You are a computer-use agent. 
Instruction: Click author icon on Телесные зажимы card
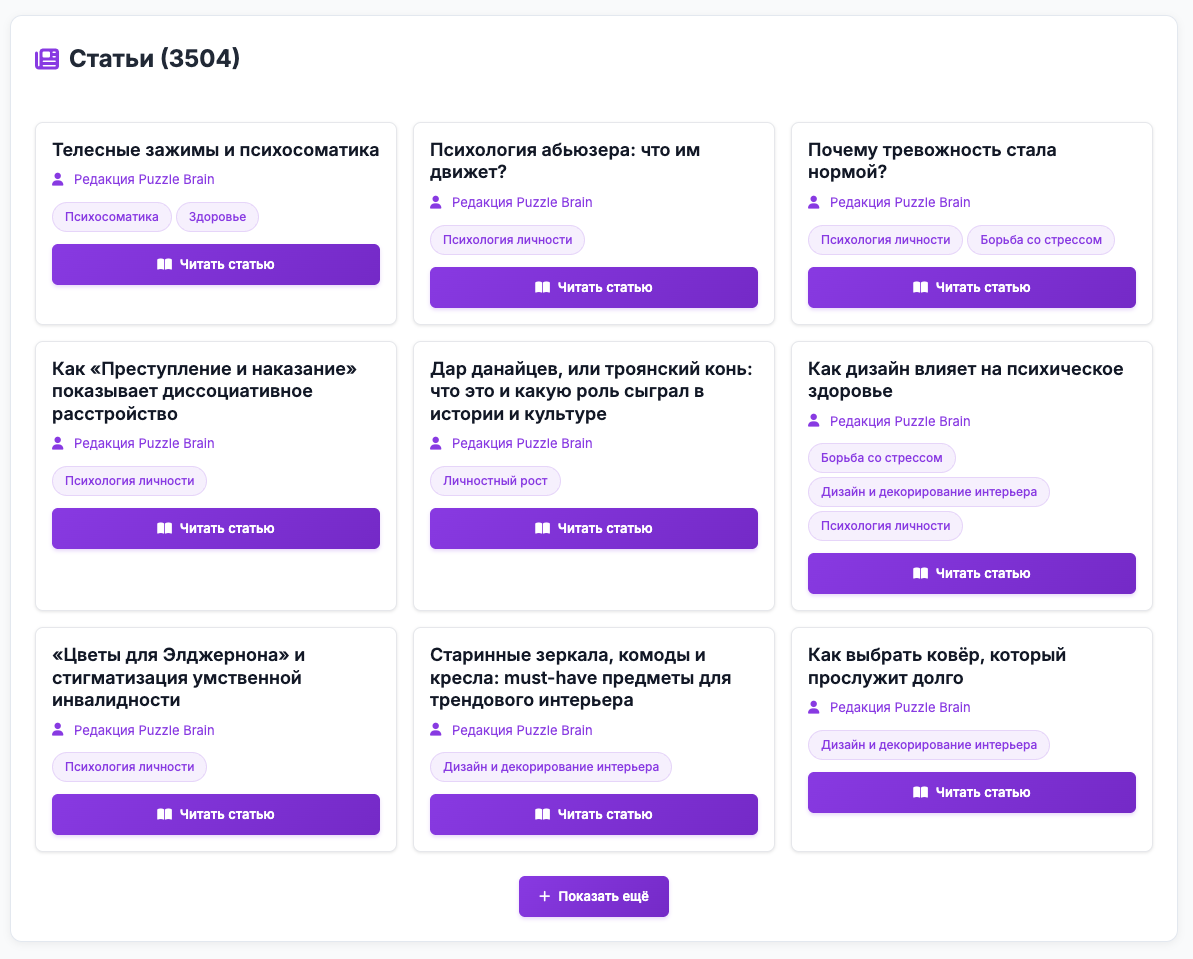tap(58, 180)
